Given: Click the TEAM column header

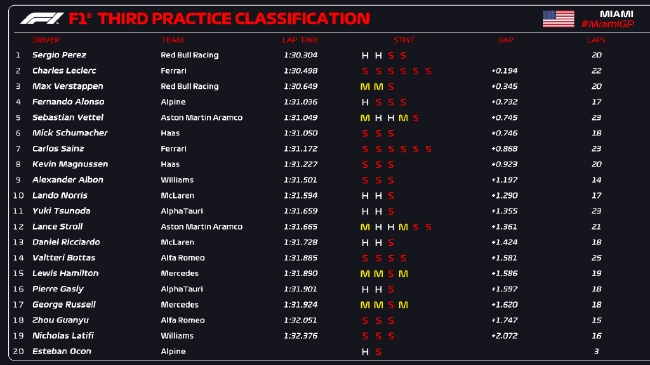Looking at the screenshot, I should click(172, 40).
